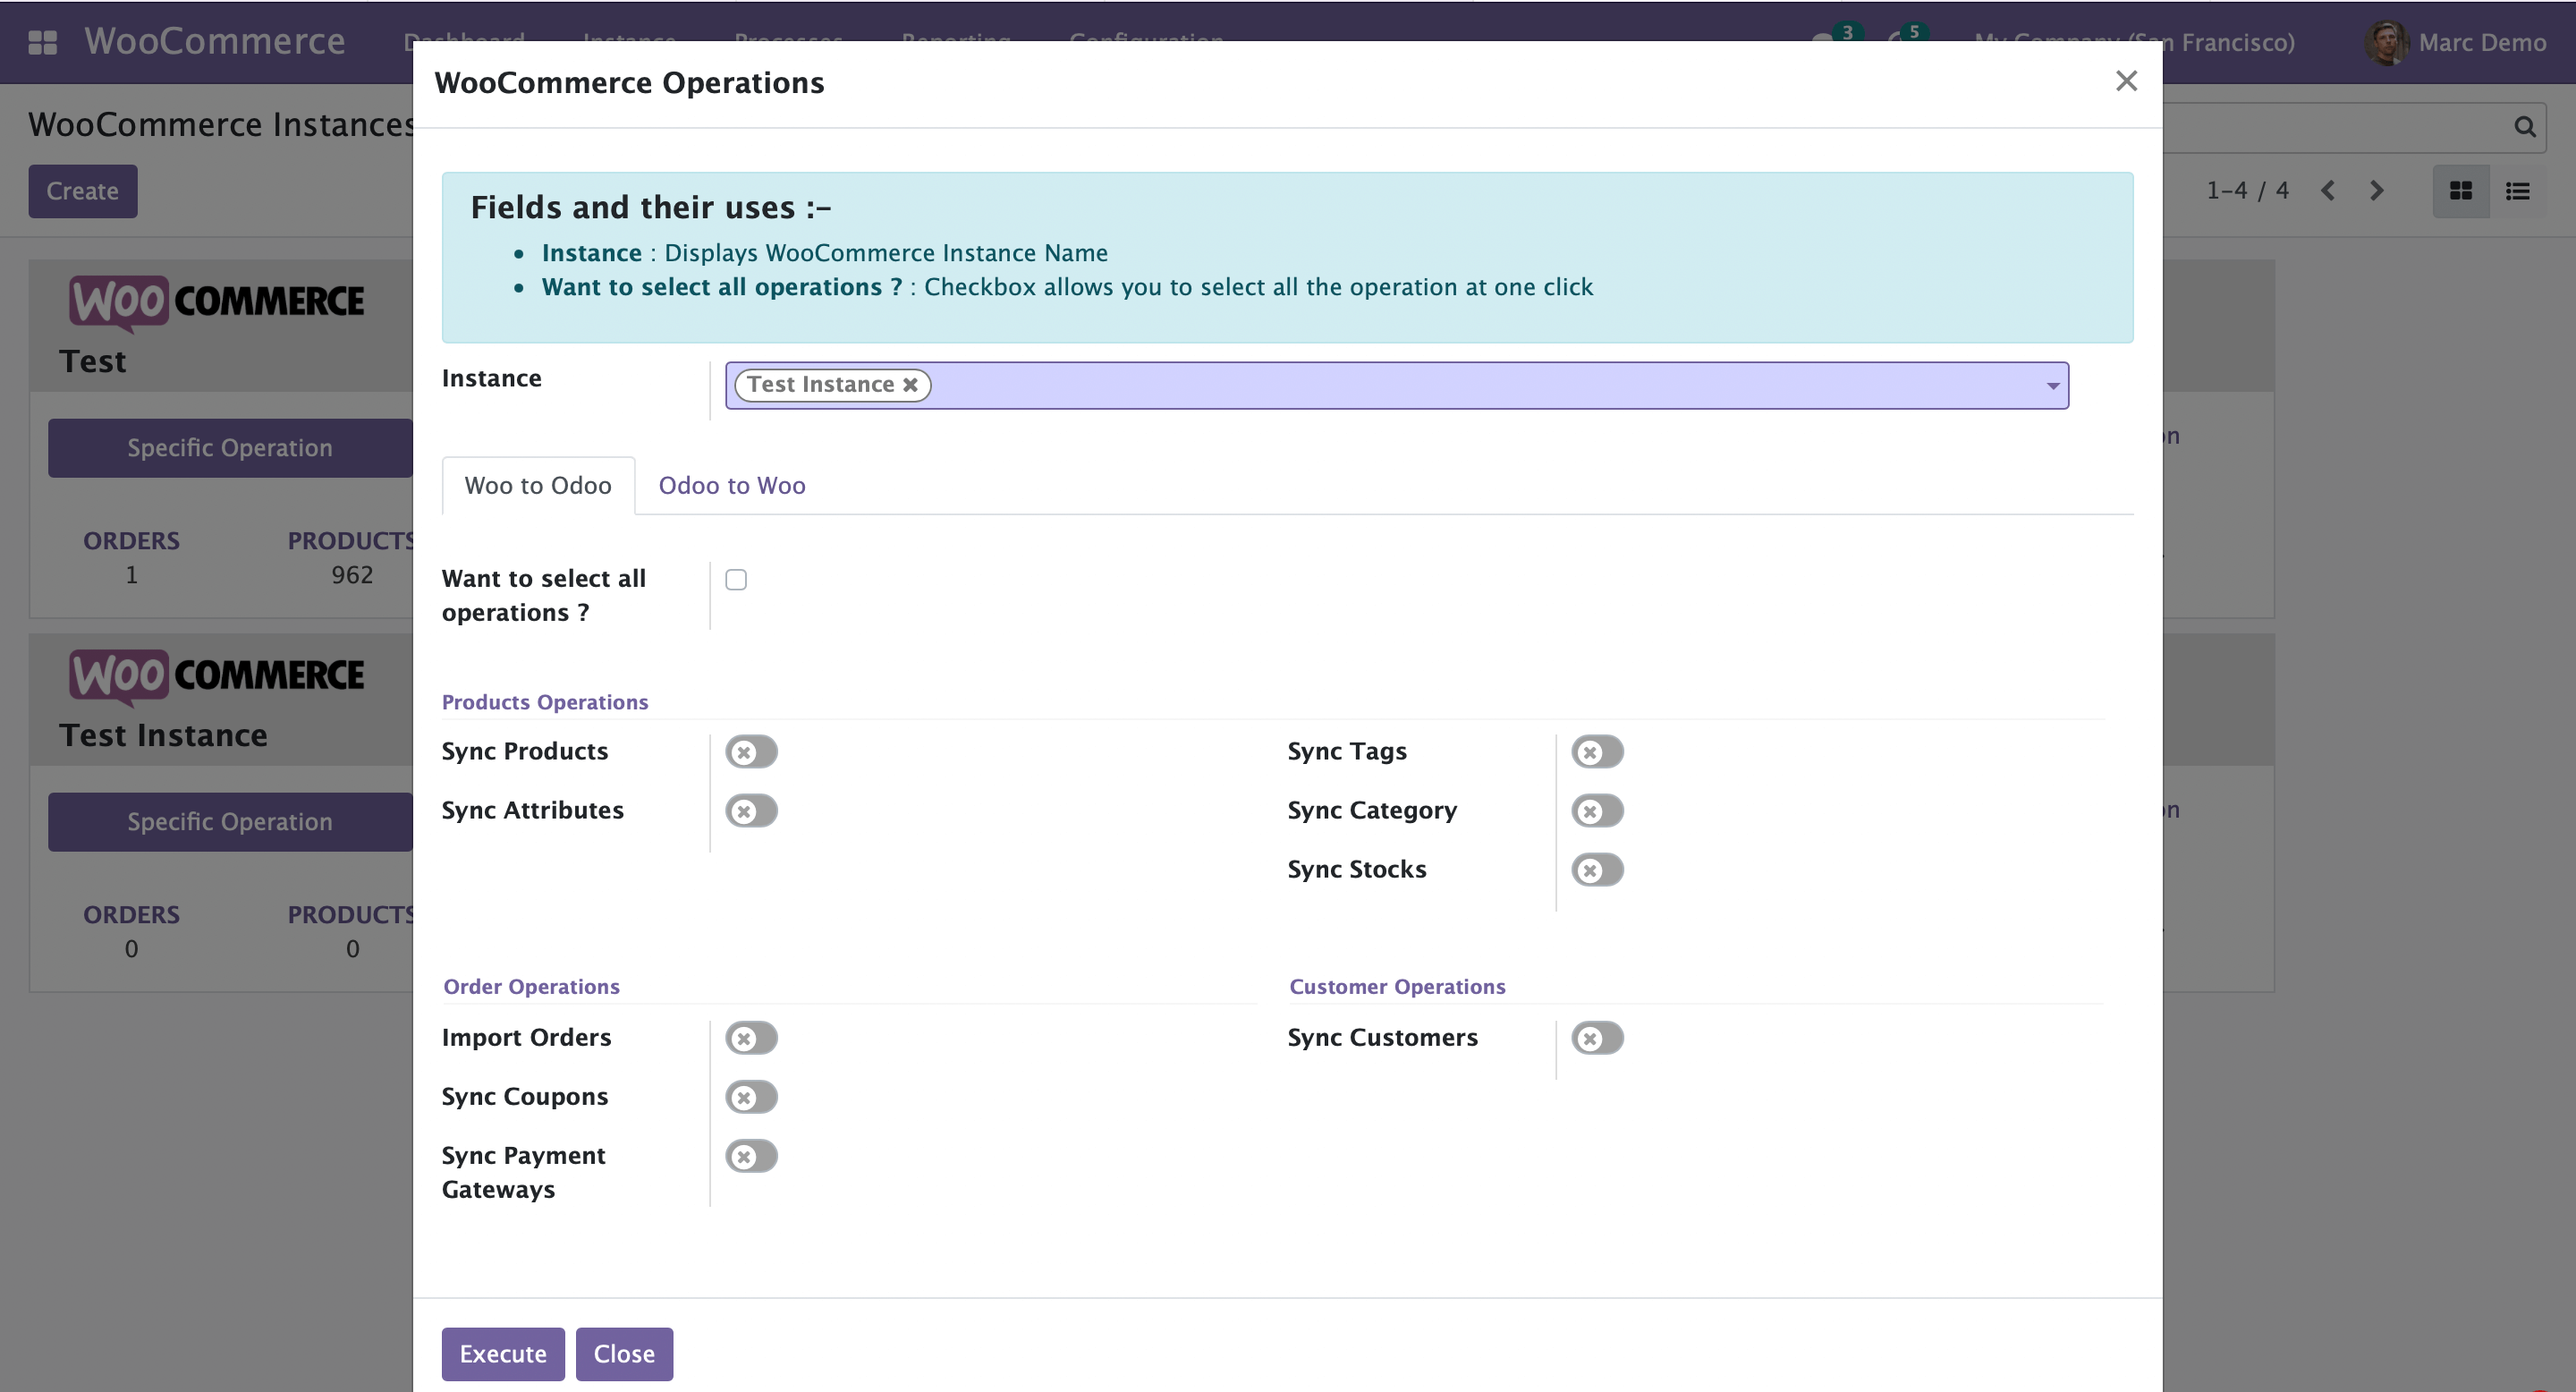Turn on Sync Stocks toggle
The image size is (2576, 1392).
click(x=1597, y=870)
